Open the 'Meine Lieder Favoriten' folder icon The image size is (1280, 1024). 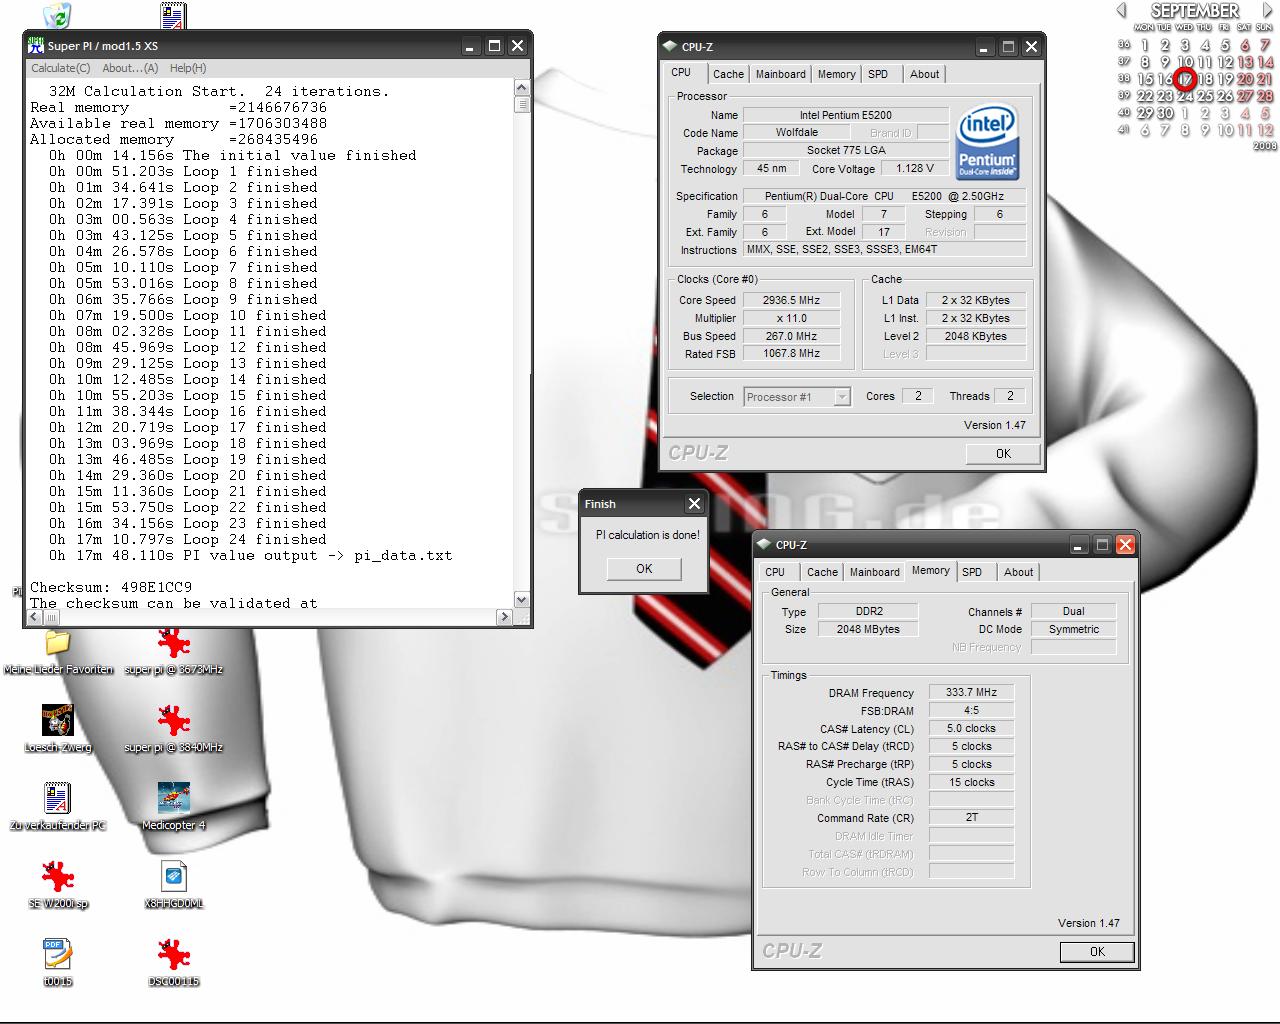58,642
